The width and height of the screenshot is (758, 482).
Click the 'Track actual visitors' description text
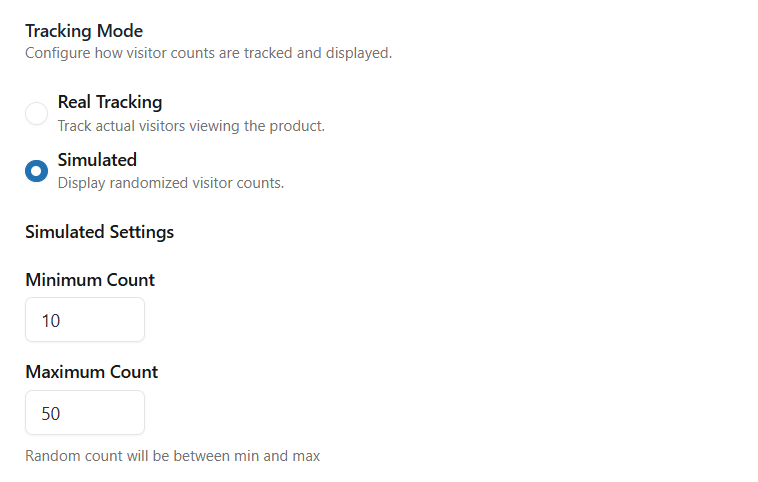[x=191, y=126]
